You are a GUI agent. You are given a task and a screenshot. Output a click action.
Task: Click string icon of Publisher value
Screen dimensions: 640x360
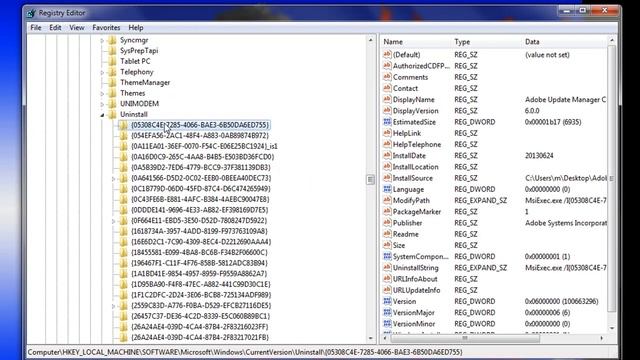point(387,222)
